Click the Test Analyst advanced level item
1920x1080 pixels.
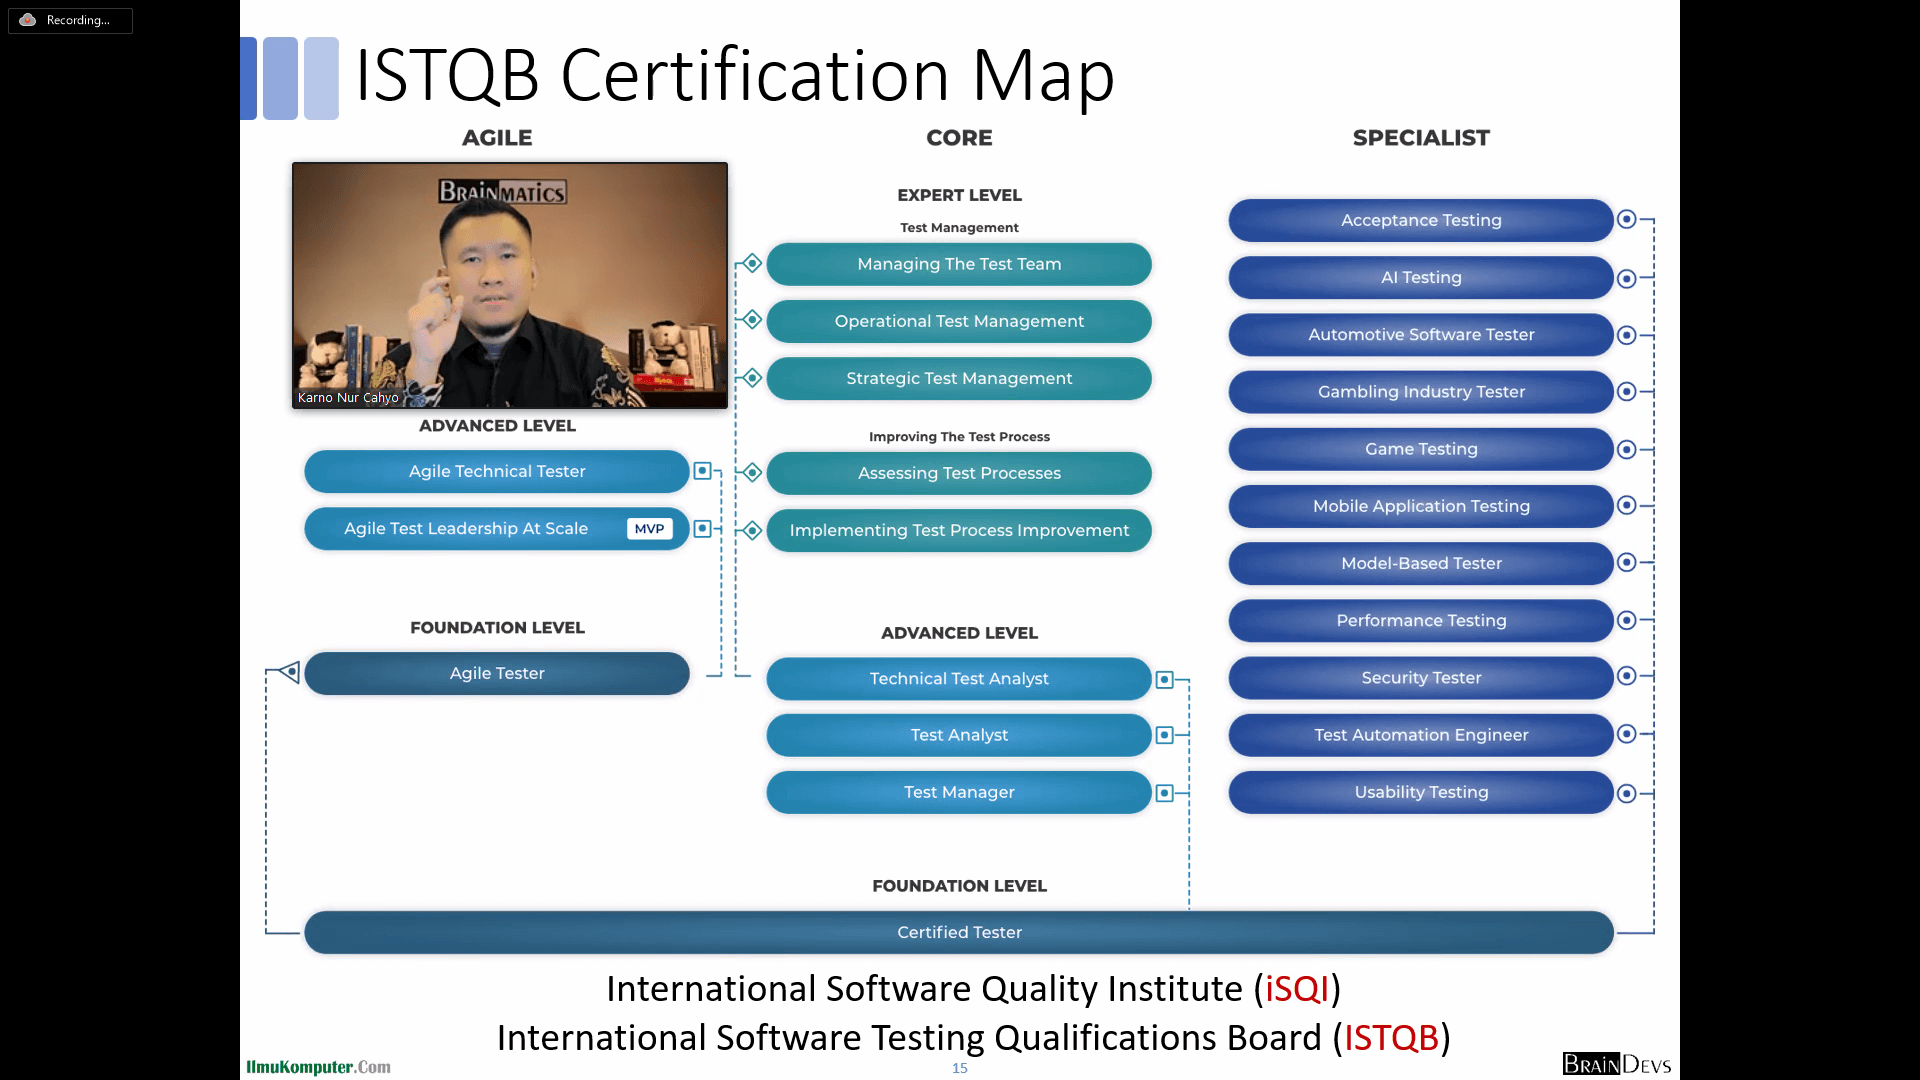(x=958, y=736)
